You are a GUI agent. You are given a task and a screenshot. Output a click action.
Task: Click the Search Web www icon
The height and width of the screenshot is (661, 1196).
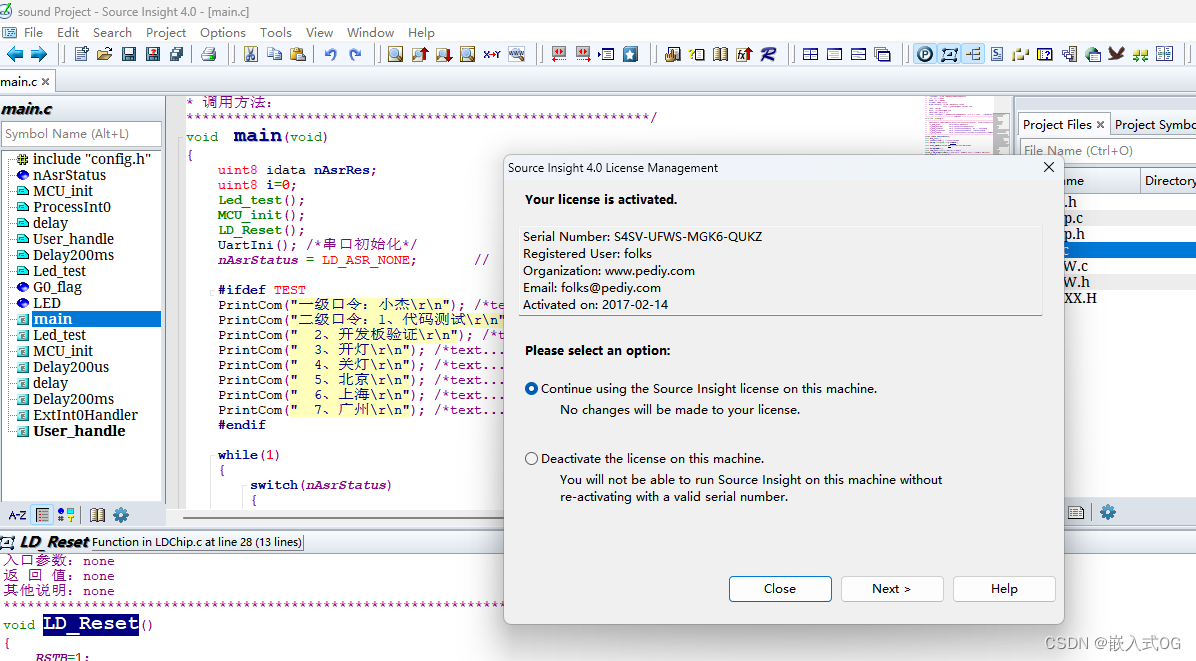pos(516,54)
